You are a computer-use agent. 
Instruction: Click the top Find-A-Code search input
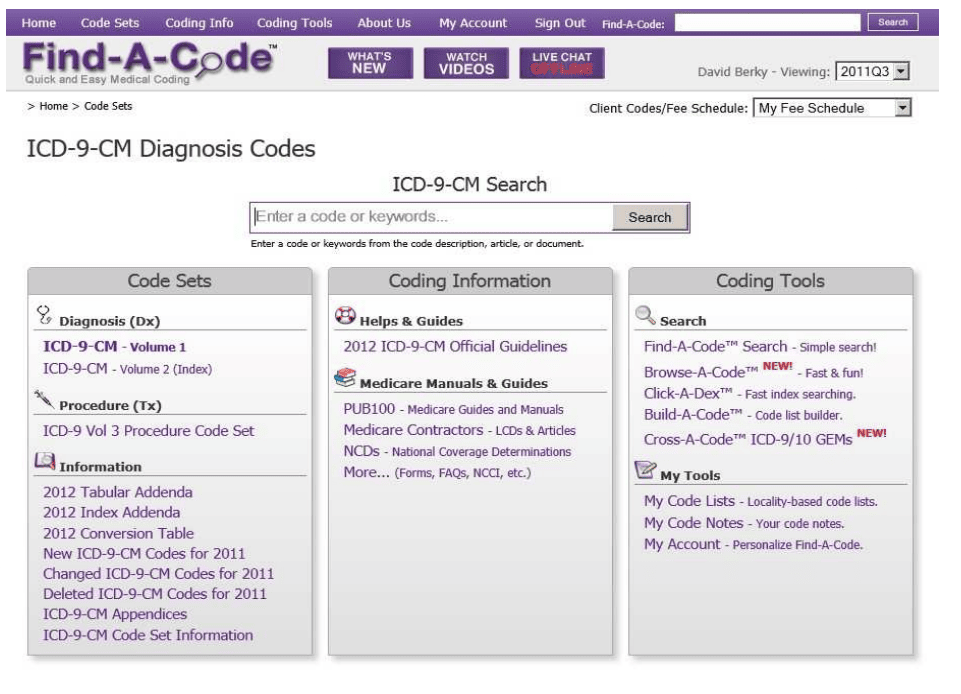tap(766, 23)
